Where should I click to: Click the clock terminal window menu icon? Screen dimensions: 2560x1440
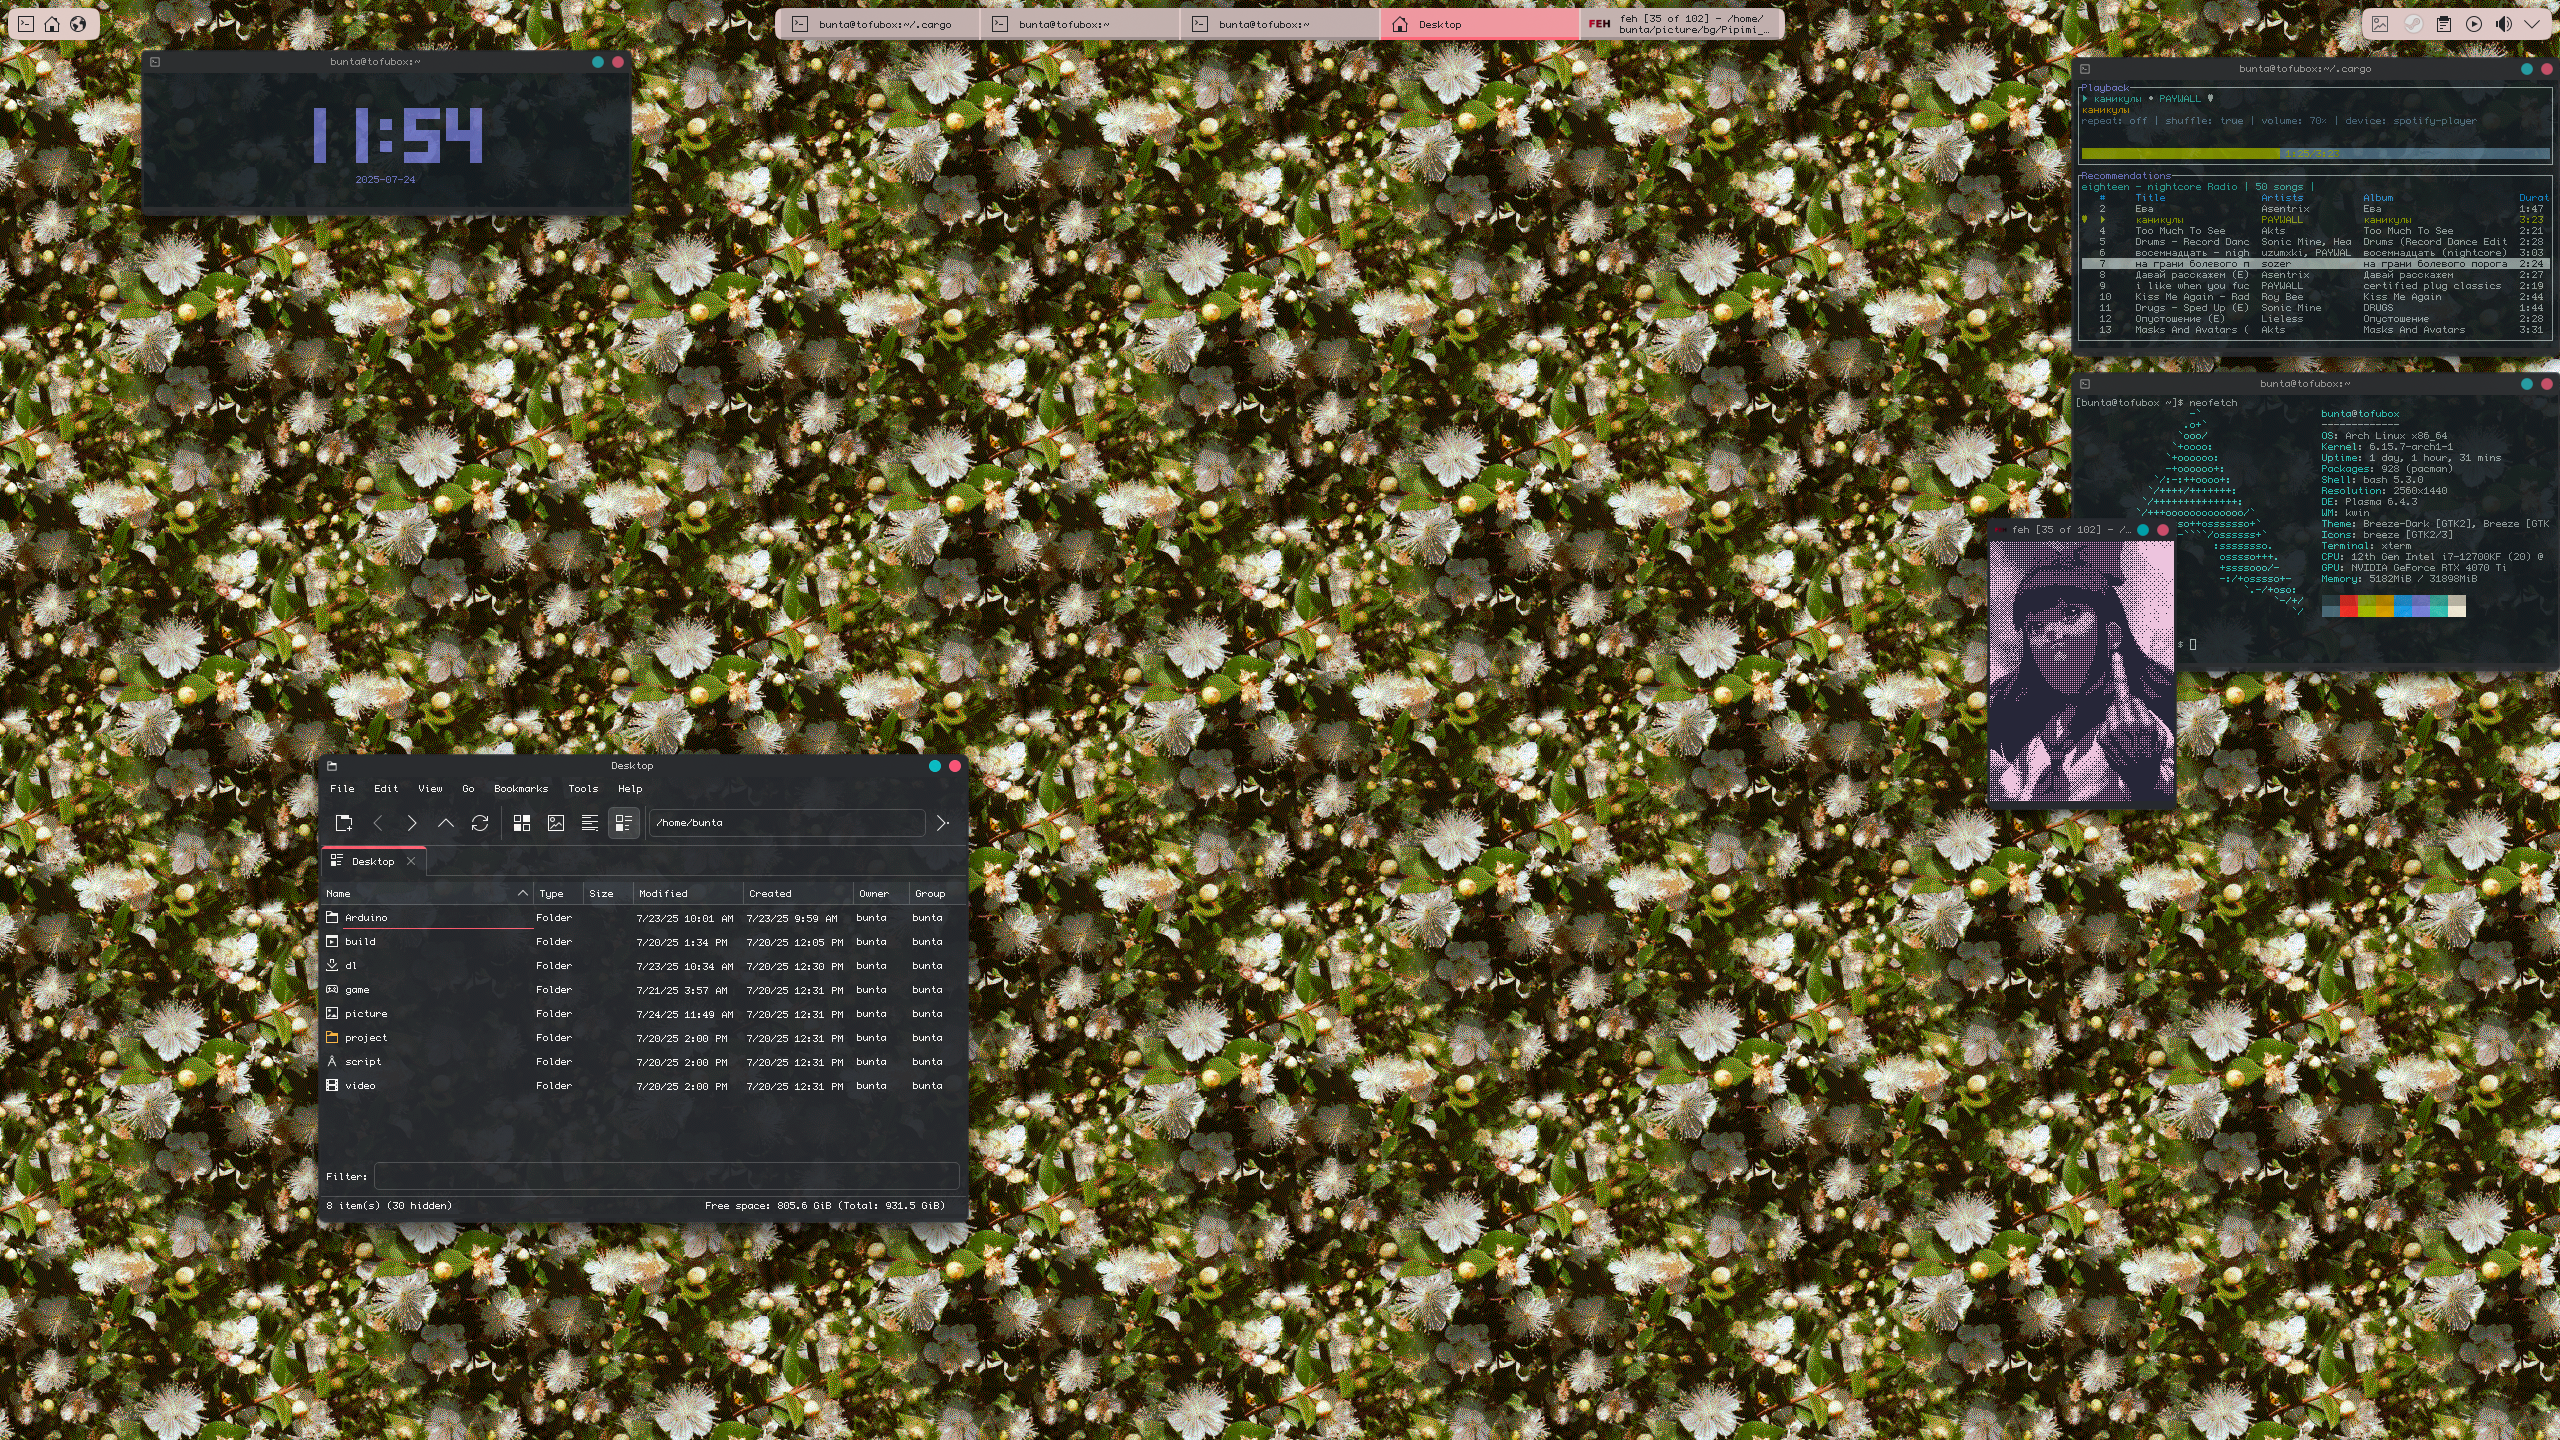point(155,62)
